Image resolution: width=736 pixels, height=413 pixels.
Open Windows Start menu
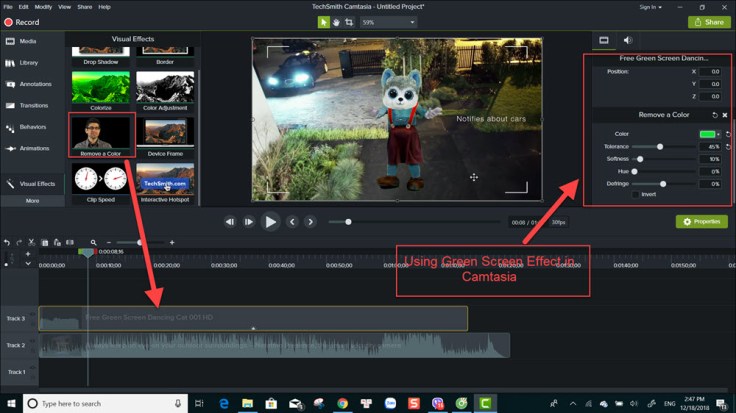tap(11, 404)
